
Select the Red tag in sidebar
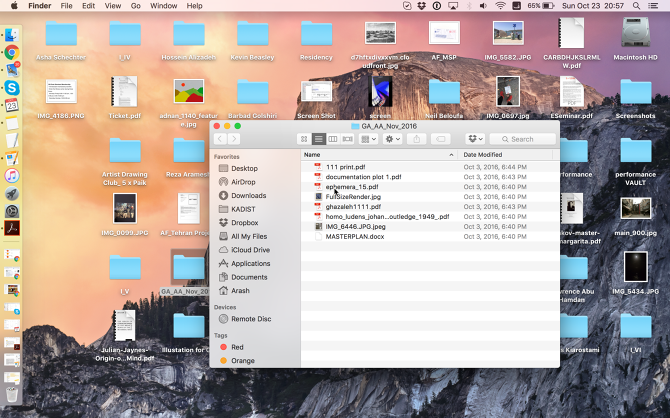coord(237,347)
